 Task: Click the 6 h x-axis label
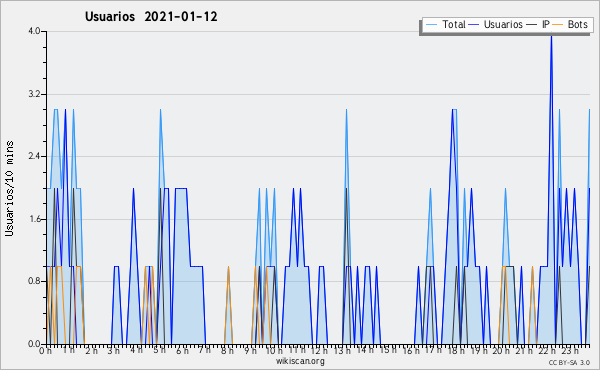tap(182, 351)
